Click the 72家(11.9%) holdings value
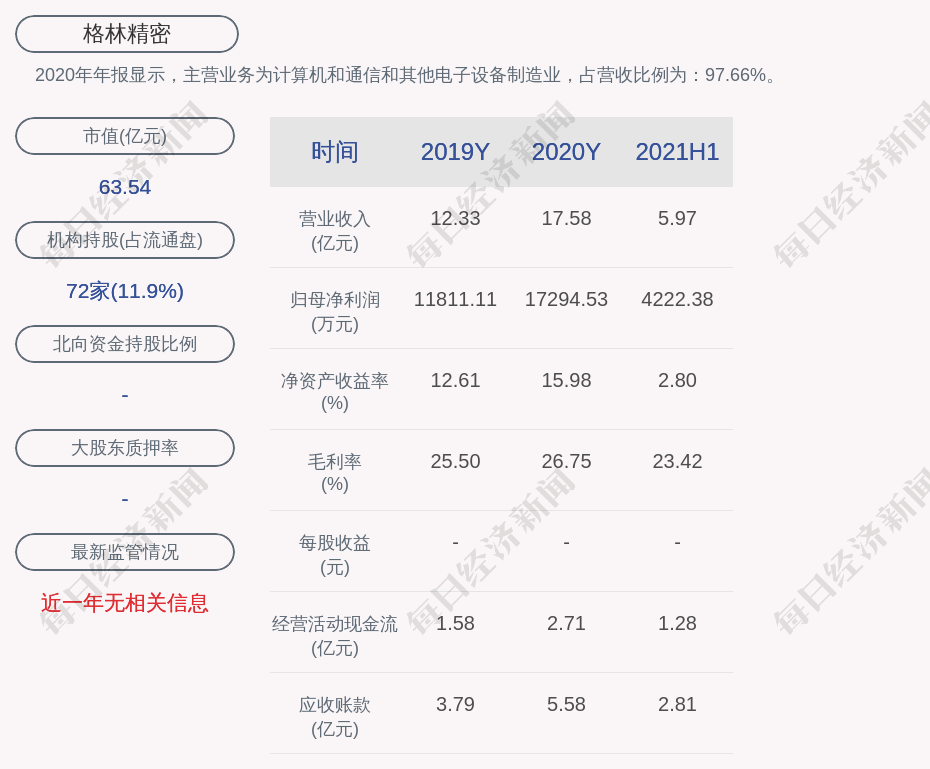This screenshot has height=769, width=930. click(125, 291)
